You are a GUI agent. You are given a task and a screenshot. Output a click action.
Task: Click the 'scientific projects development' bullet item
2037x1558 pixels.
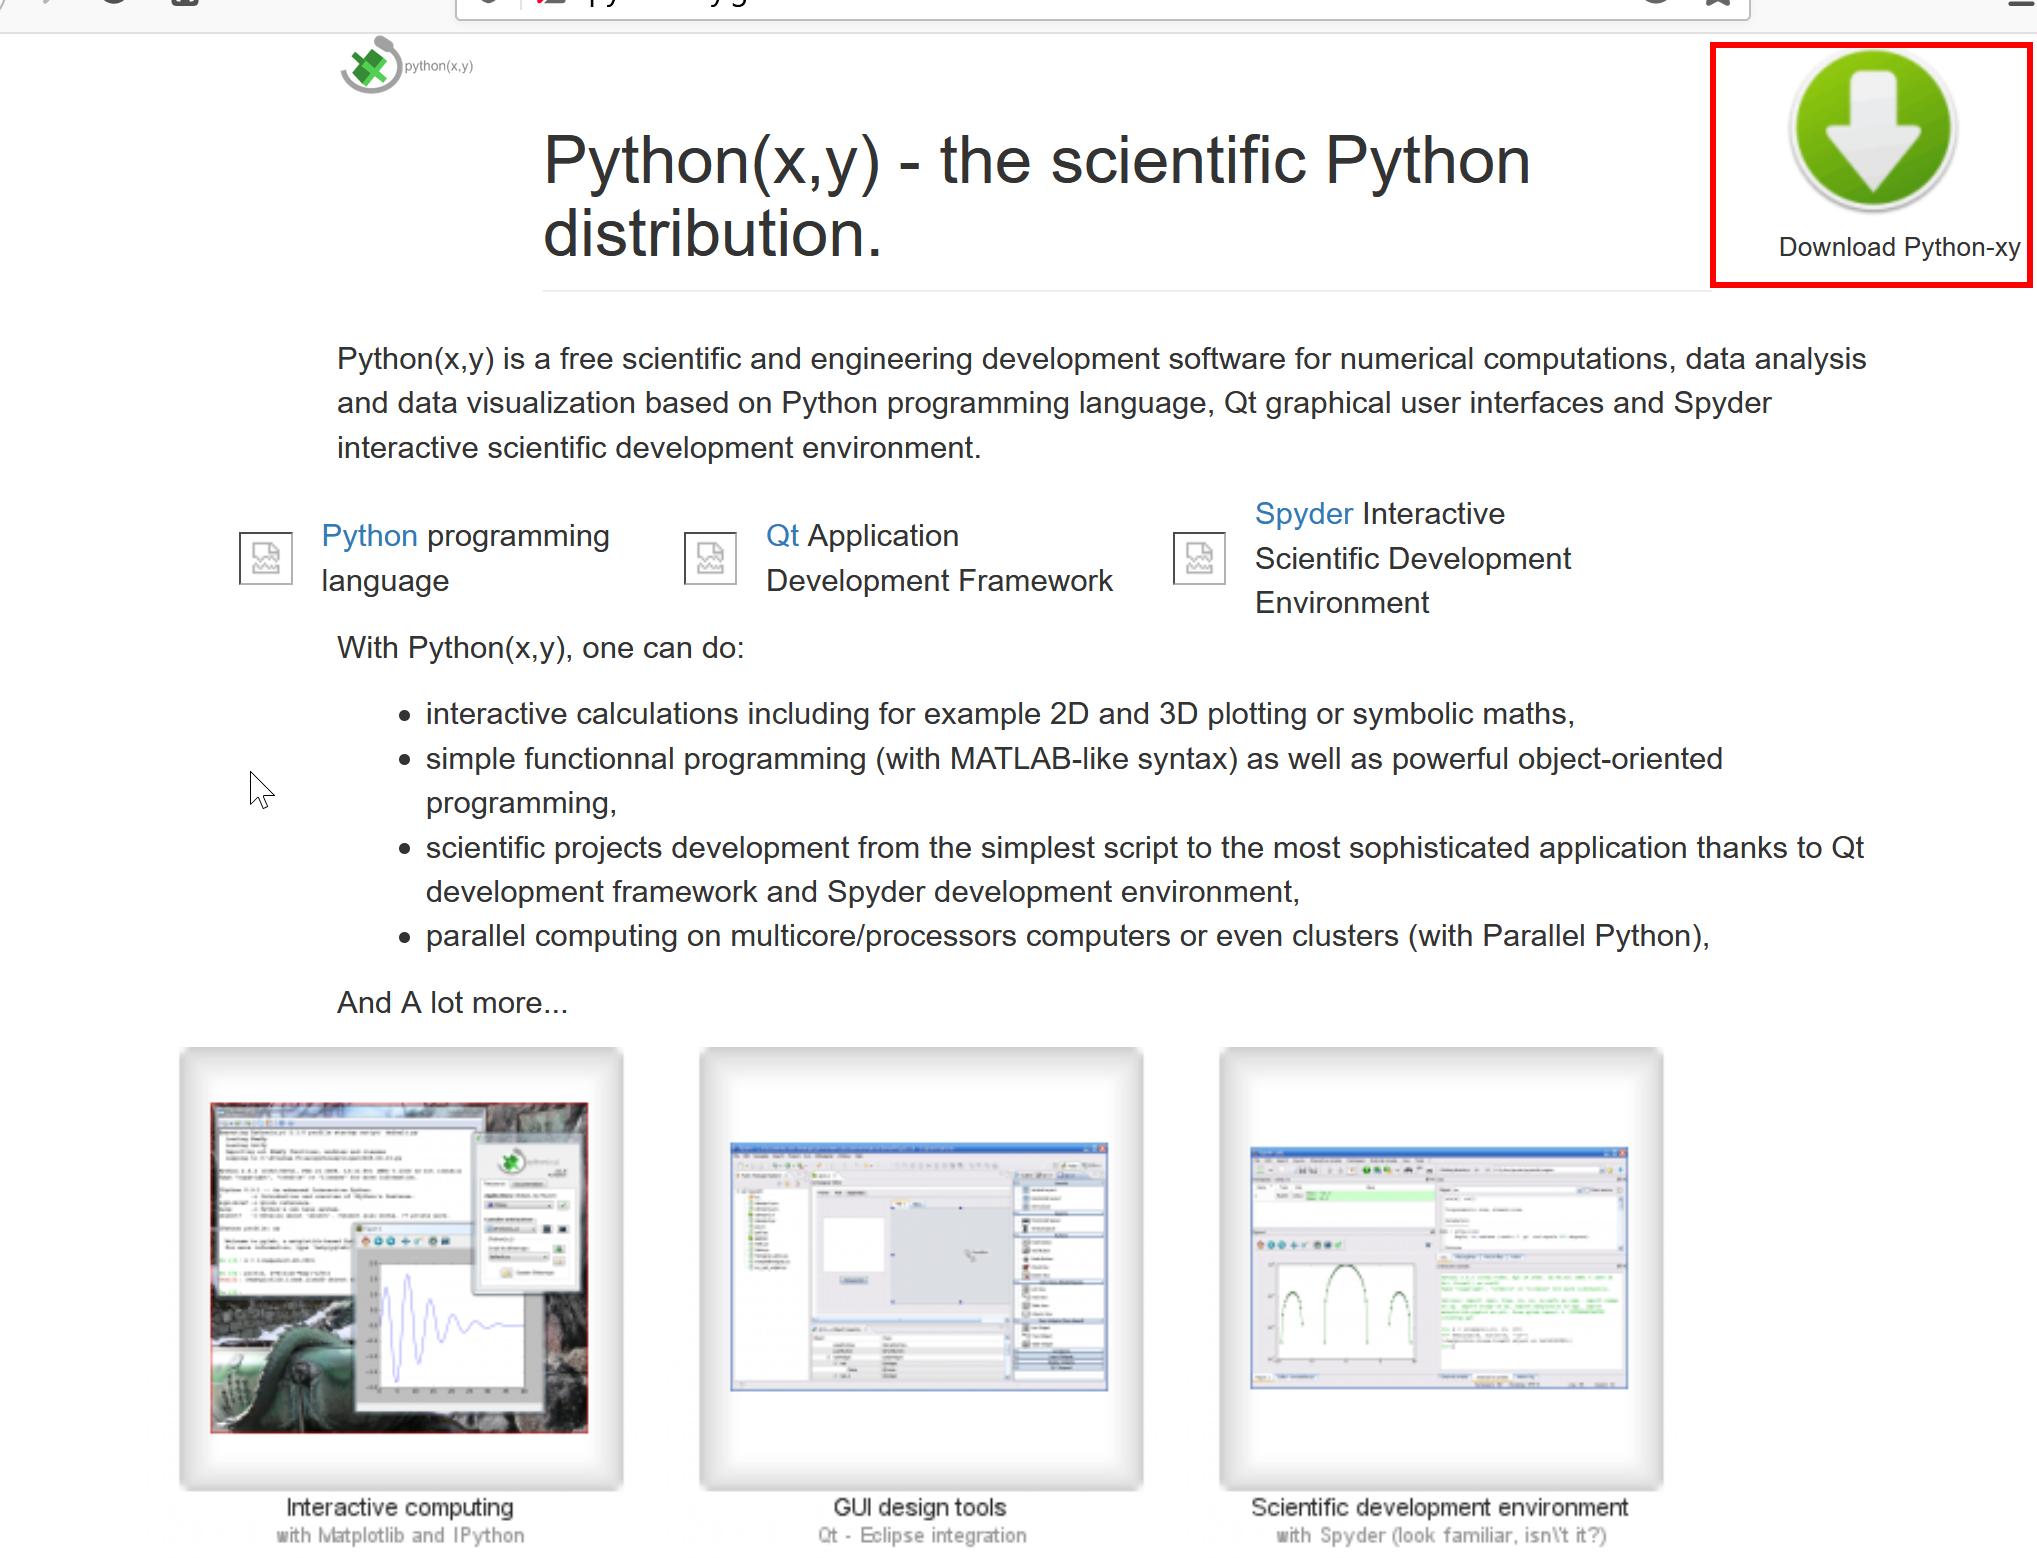1144,870
